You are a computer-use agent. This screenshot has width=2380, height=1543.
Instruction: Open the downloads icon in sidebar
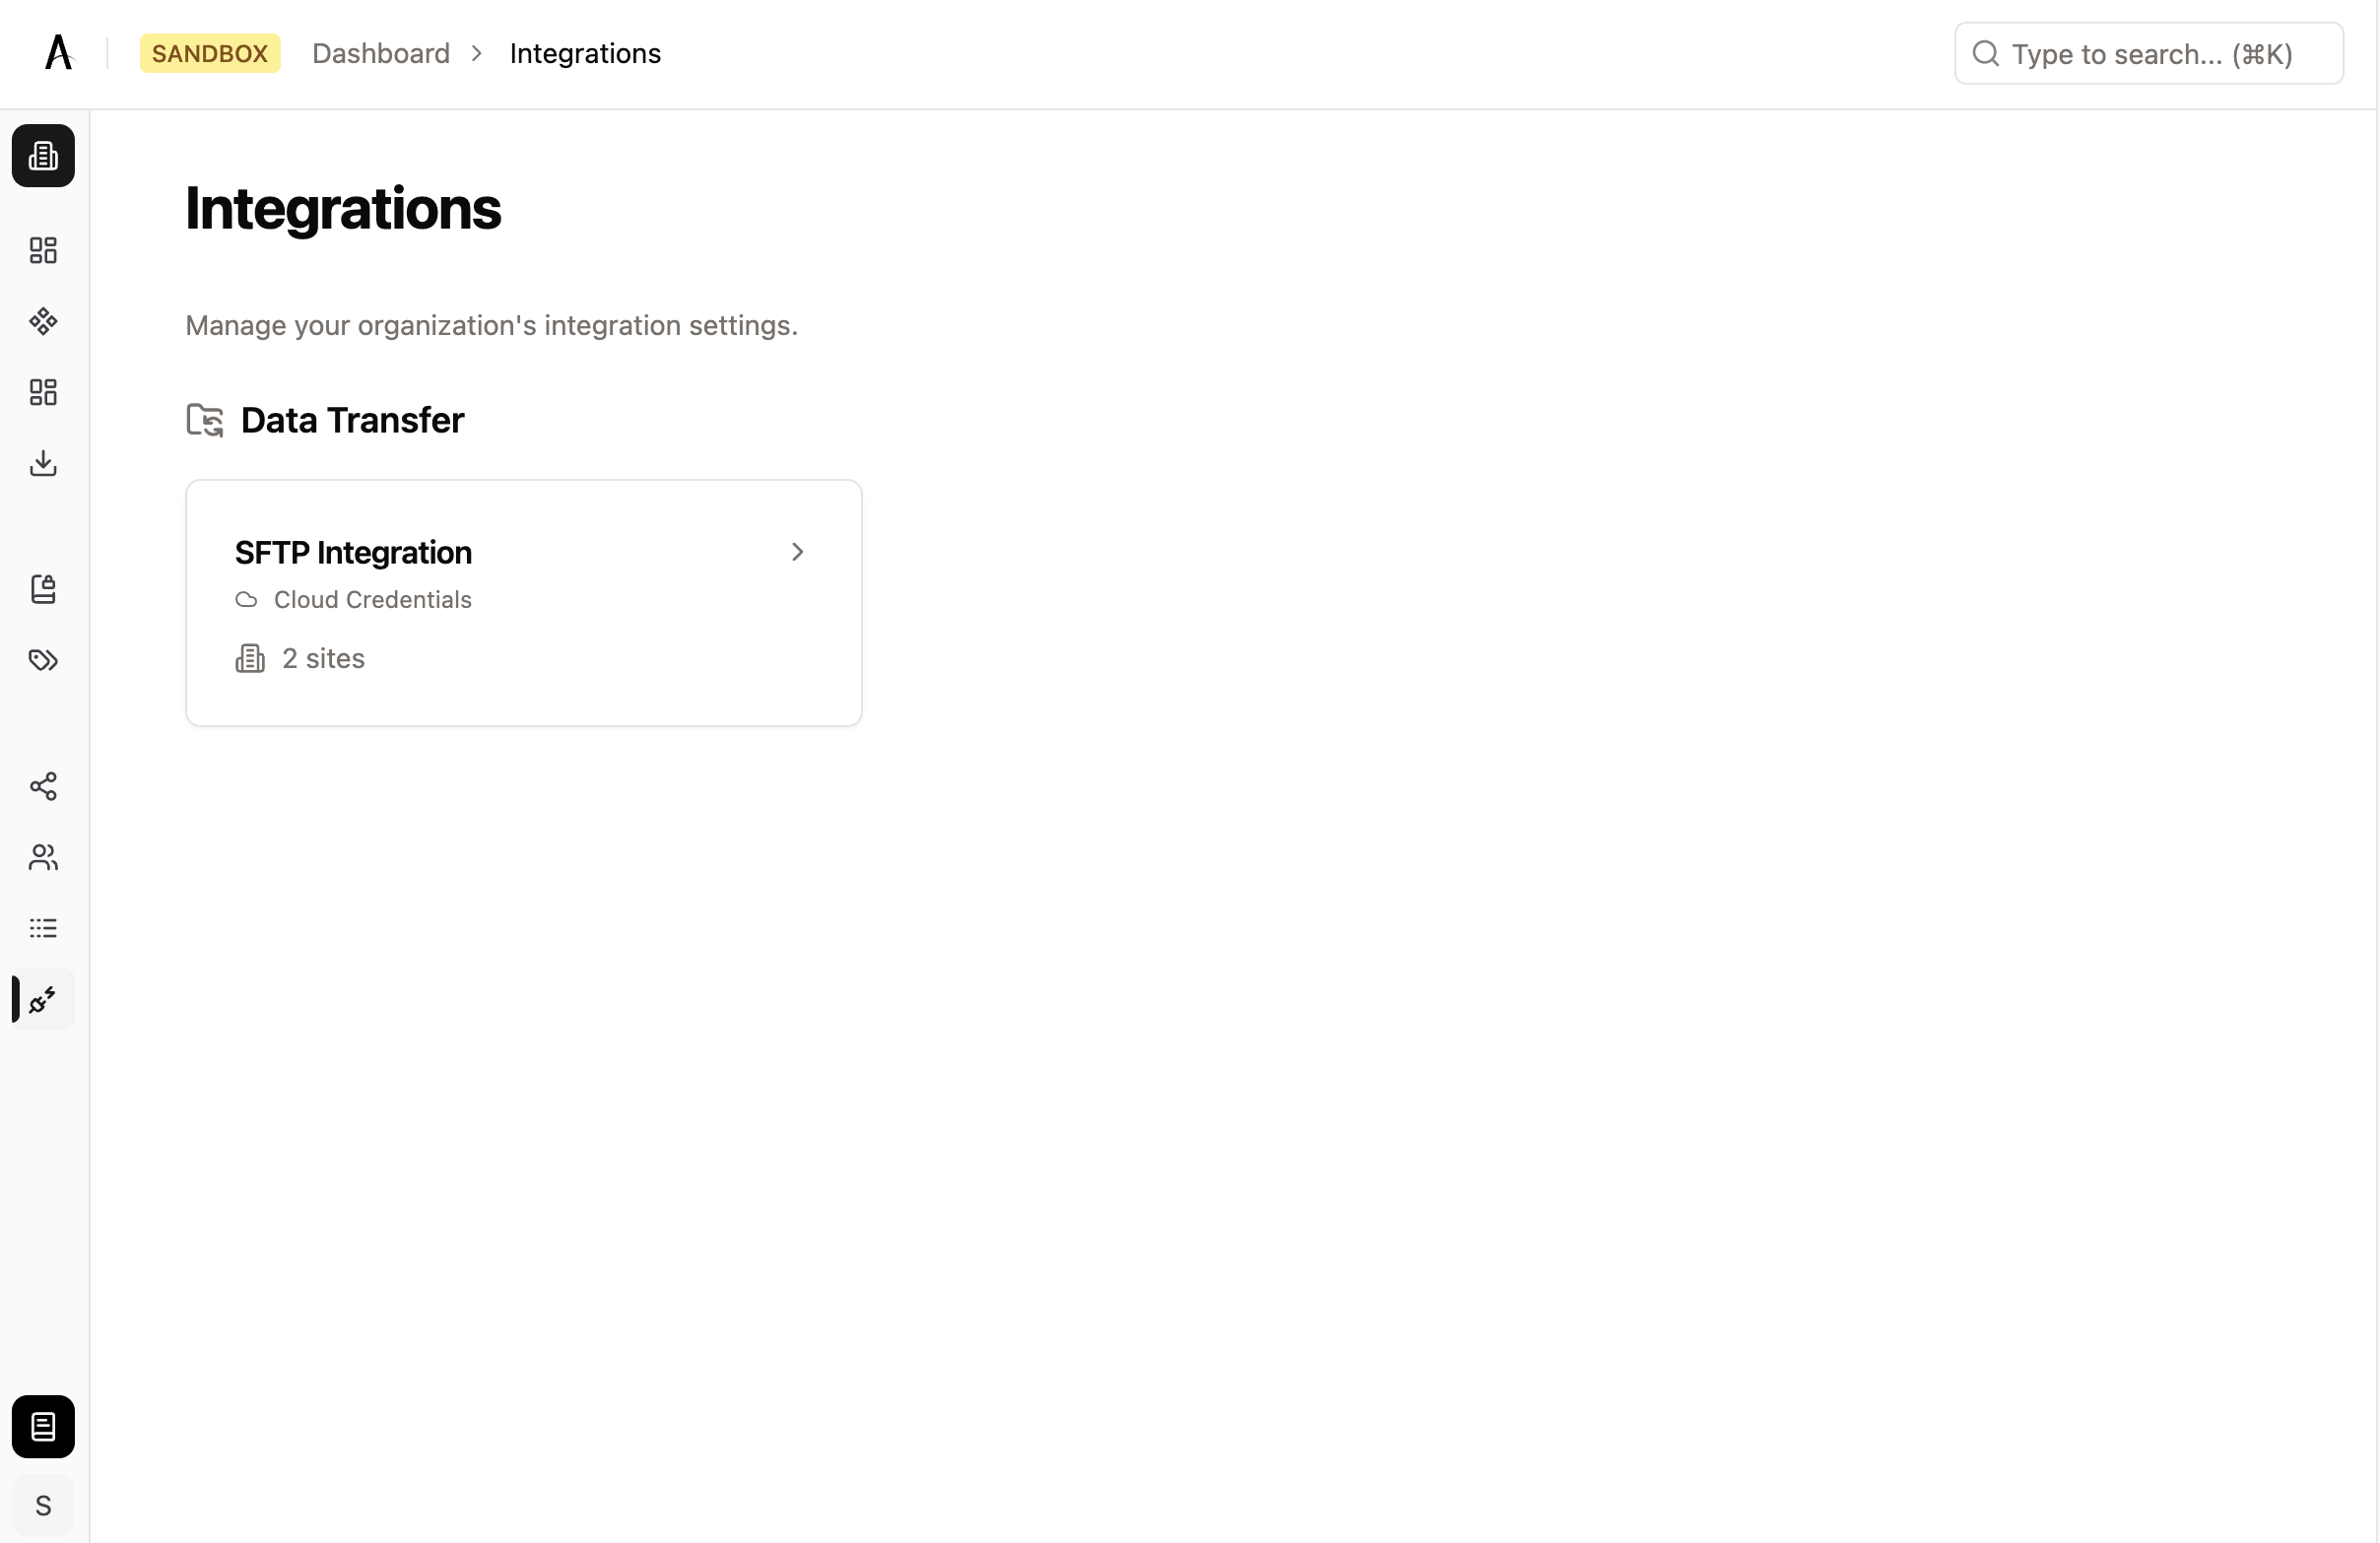pyautogui.click(x=42, y=463)
